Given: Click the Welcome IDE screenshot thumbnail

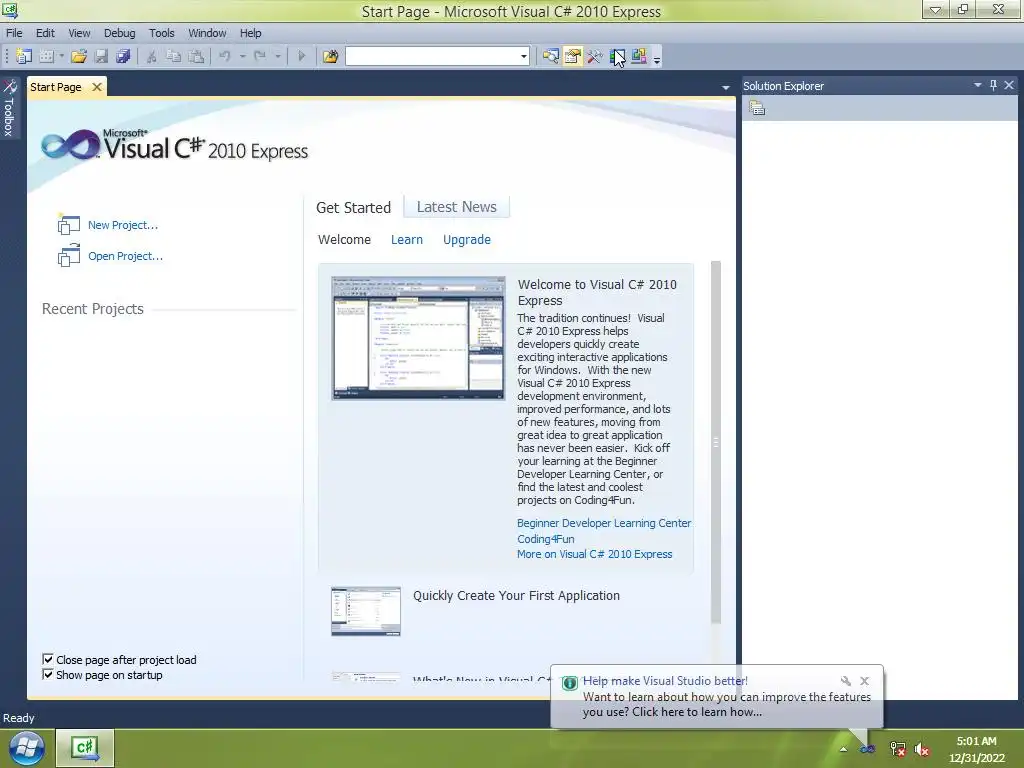Looking at the screenshot, I should pyautogui.click(x=418, y=338).
